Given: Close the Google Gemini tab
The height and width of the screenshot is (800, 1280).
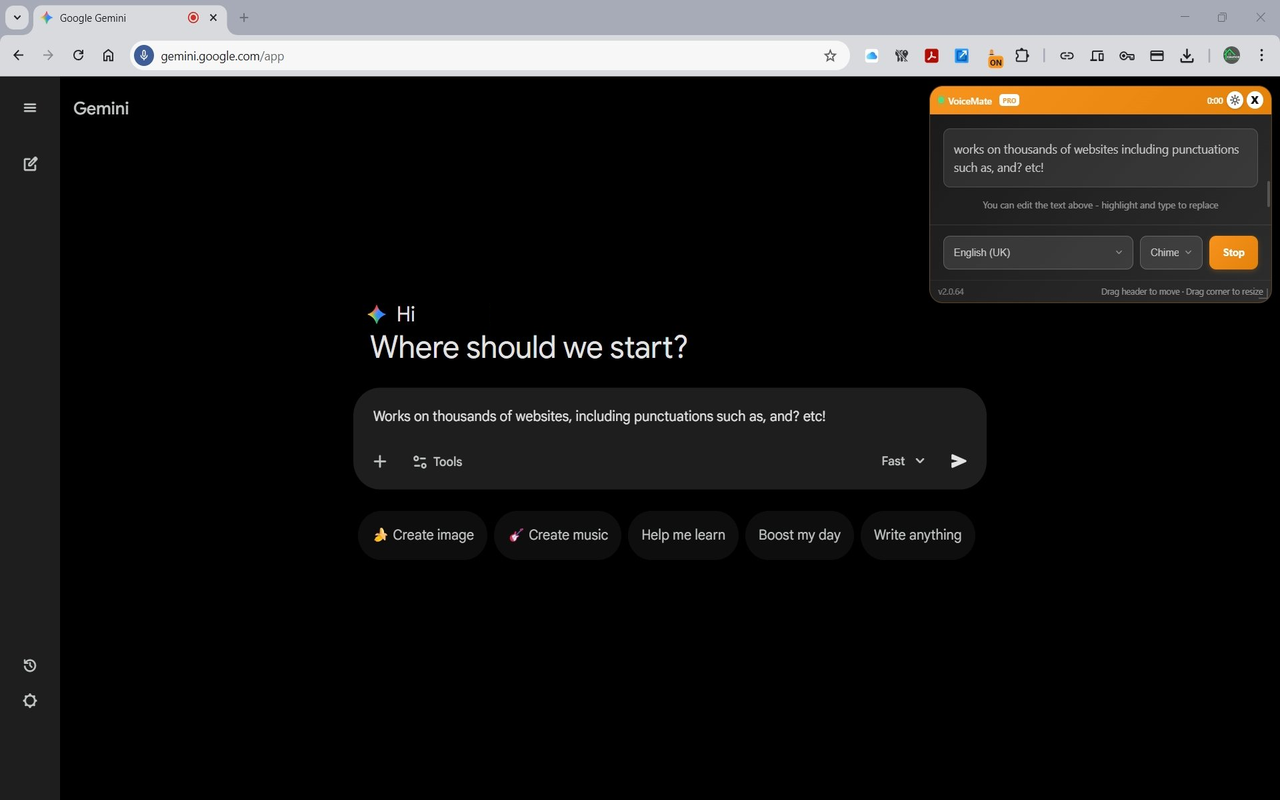Looking at the screenshot, I should (x=213, y=18).
